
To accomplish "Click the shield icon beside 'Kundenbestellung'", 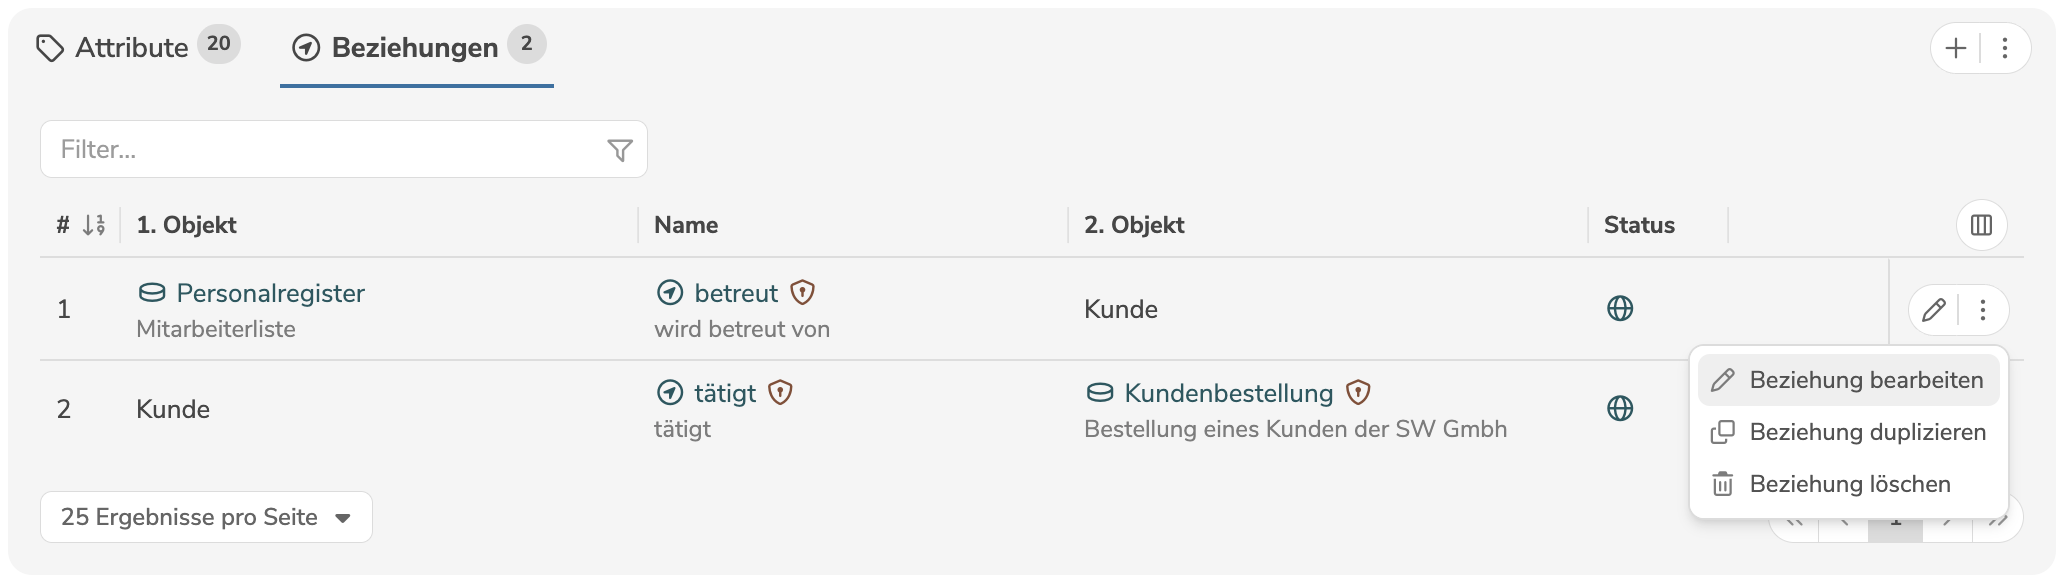I will tap(1358, 392).
